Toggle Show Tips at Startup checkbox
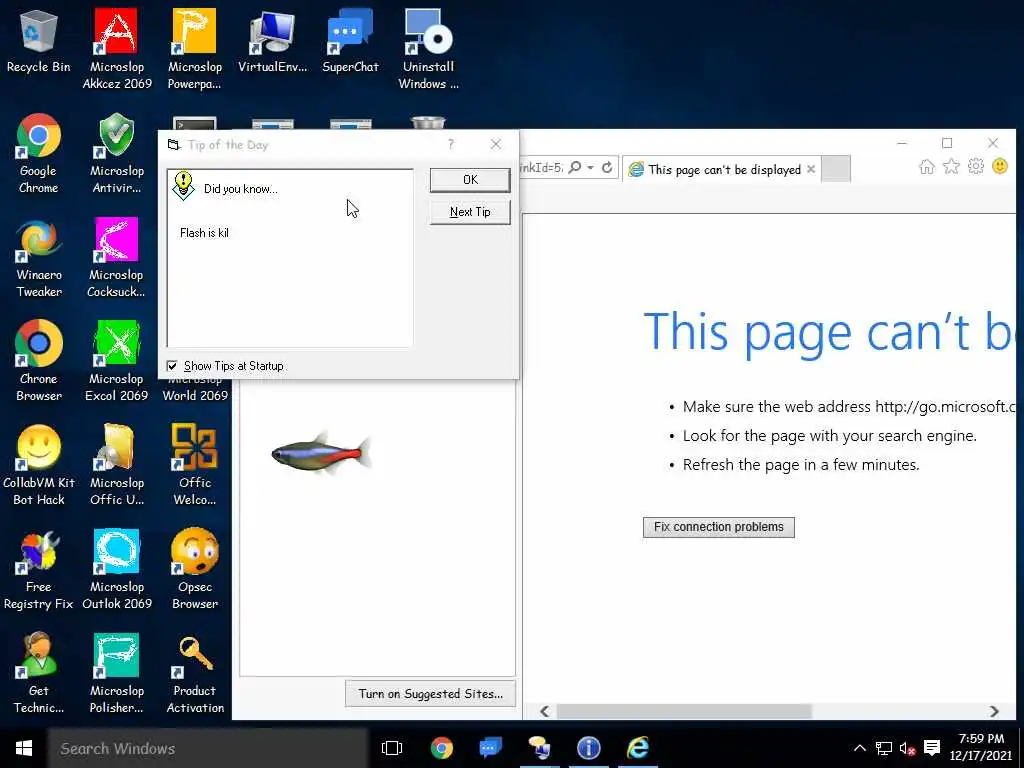The image size is (1024, 768). pos(172,366)
